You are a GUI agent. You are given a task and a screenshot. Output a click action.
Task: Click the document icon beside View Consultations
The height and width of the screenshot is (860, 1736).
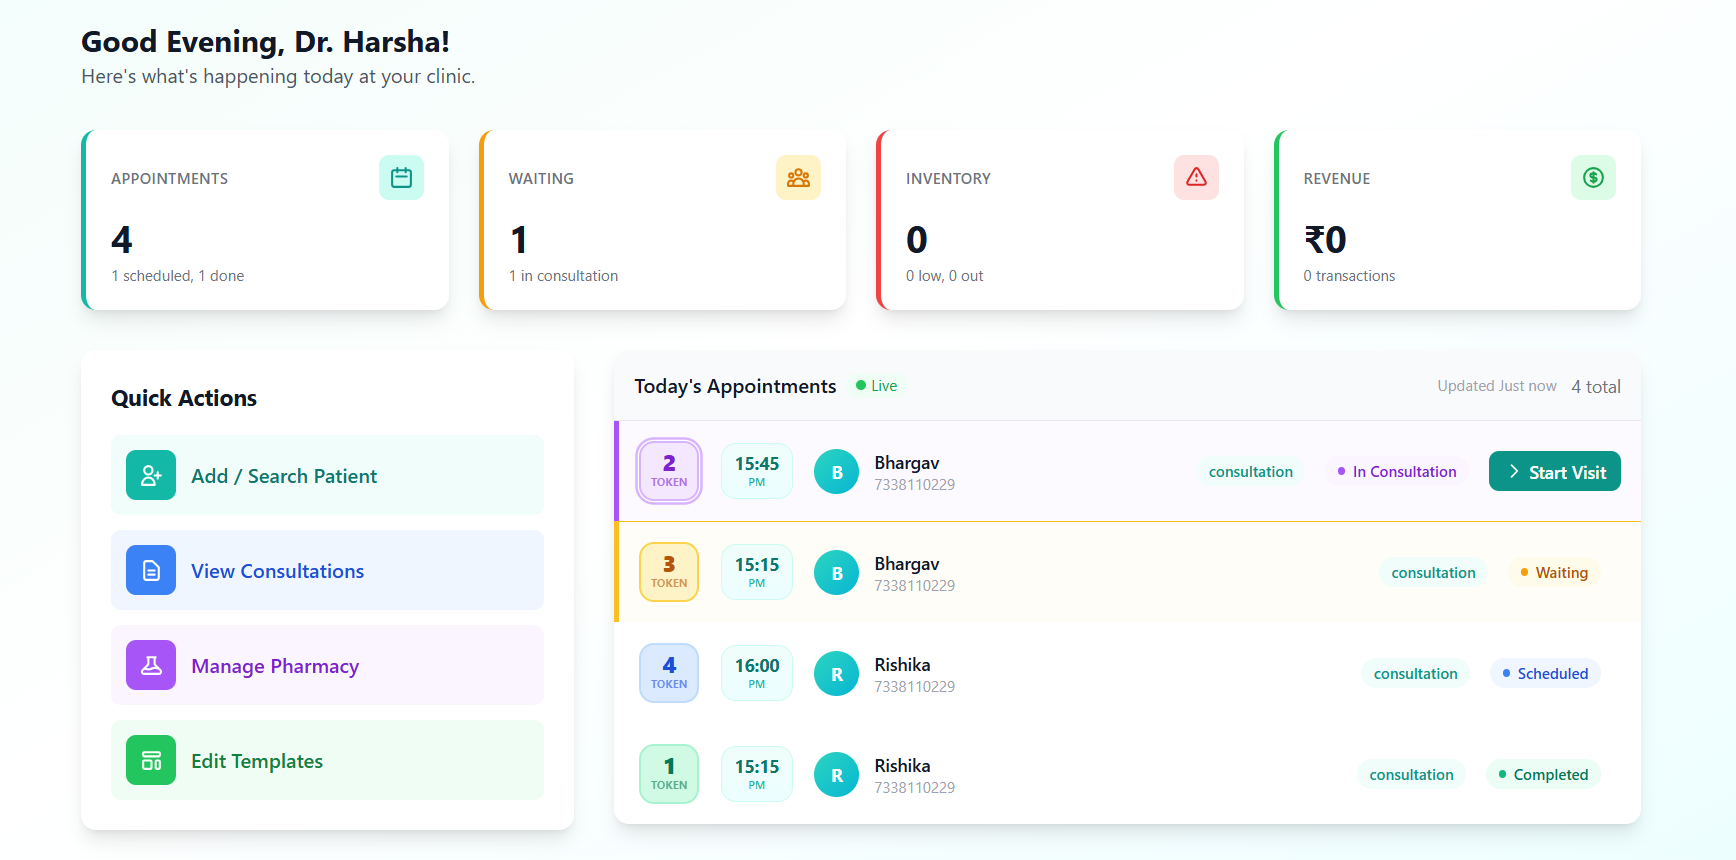click(x=151, y=571)
